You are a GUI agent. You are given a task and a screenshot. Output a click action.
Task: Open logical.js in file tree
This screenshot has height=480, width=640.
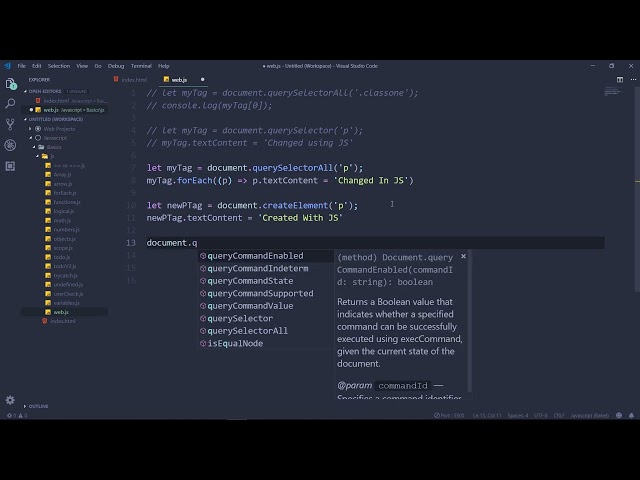[65, 211]
